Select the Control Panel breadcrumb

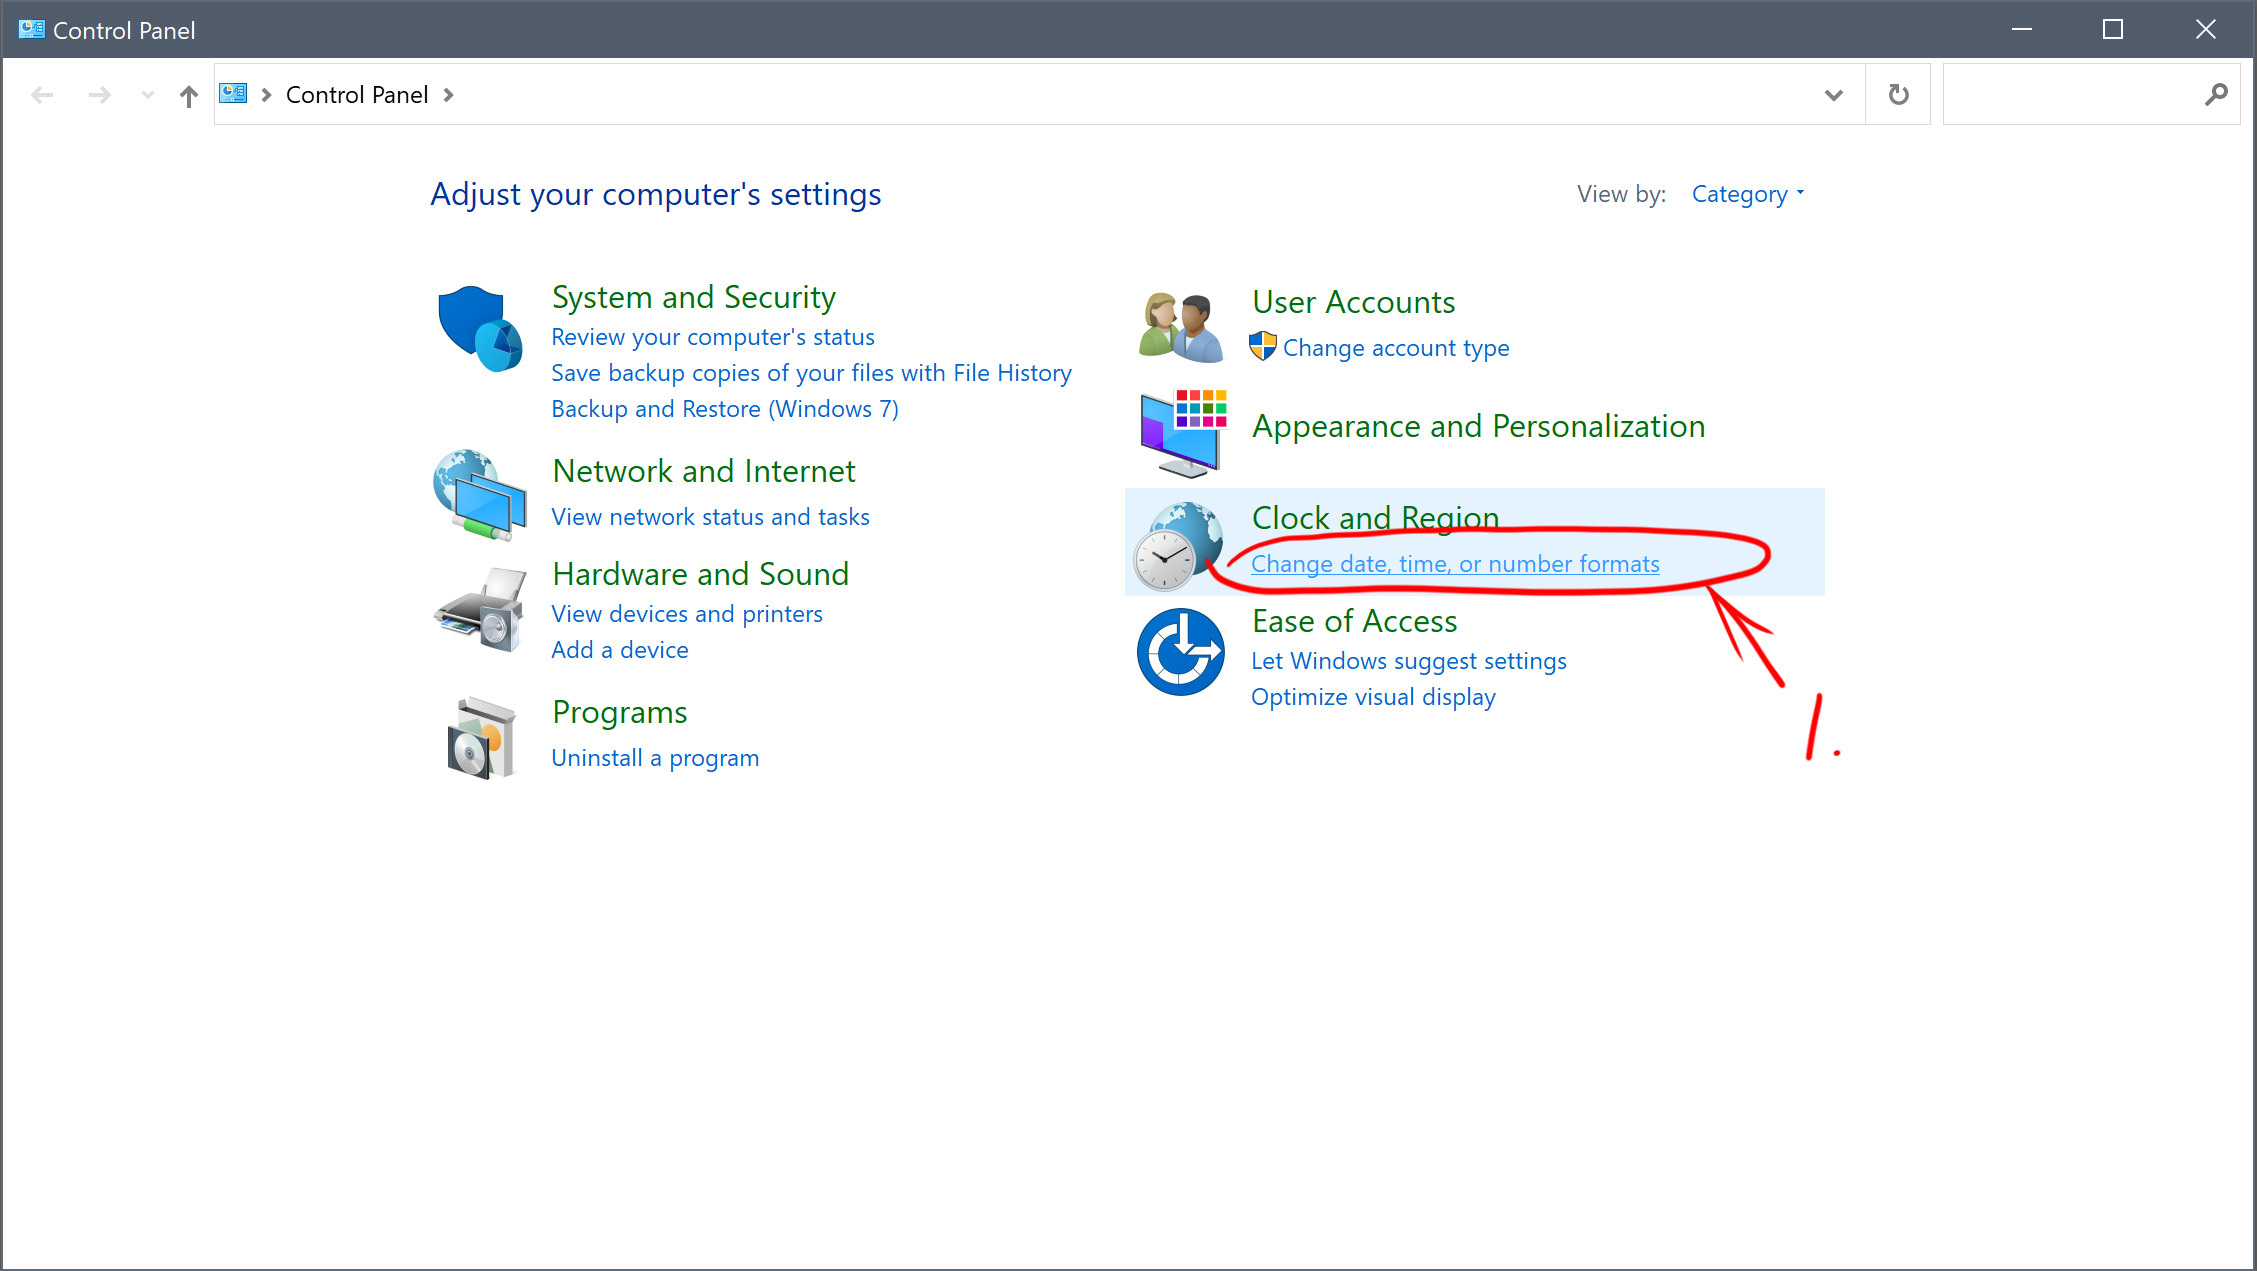tap(357, 95)
